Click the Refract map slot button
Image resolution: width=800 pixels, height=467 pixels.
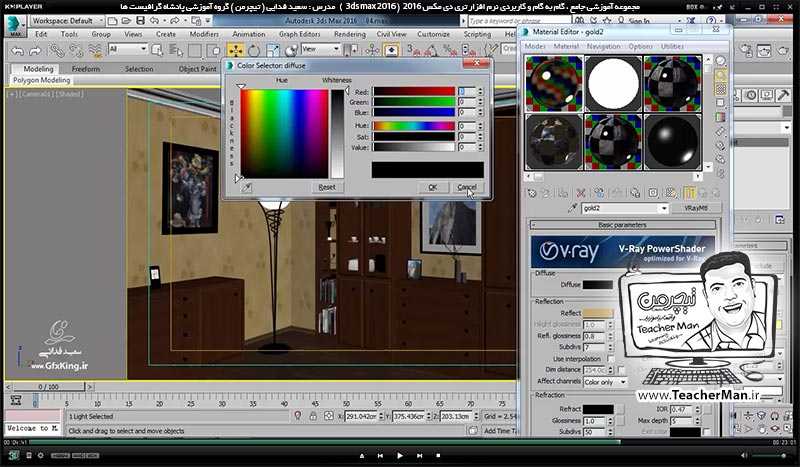click(620, 409)
